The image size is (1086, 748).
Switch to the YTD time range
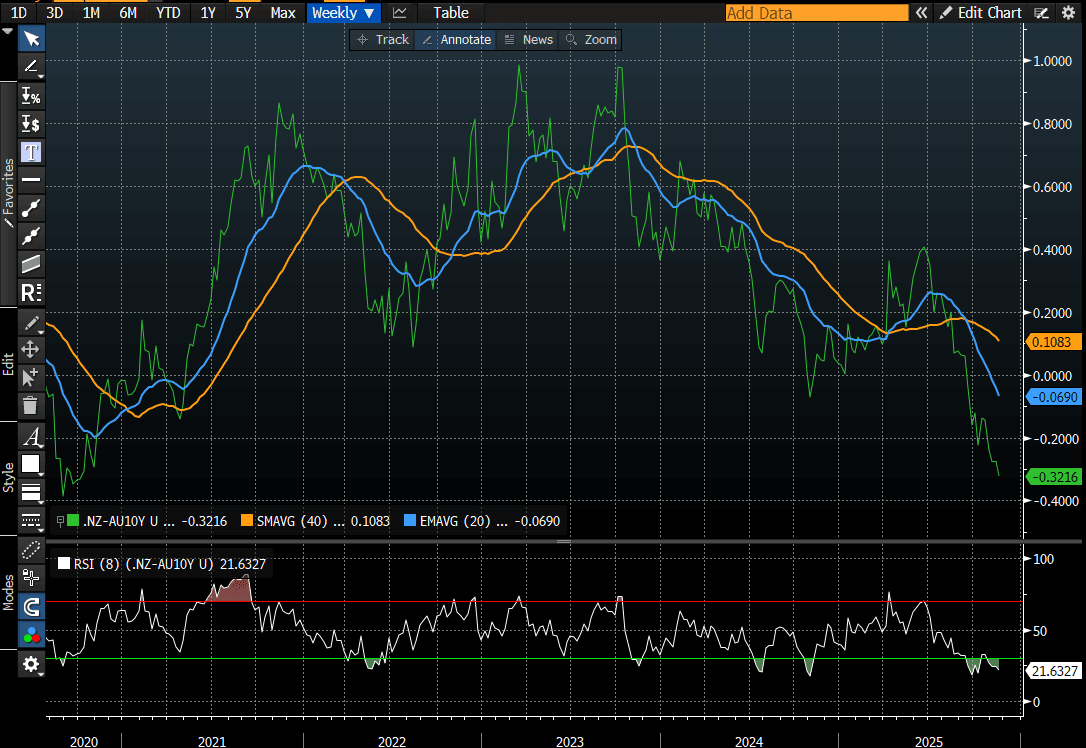click(169, 13)
